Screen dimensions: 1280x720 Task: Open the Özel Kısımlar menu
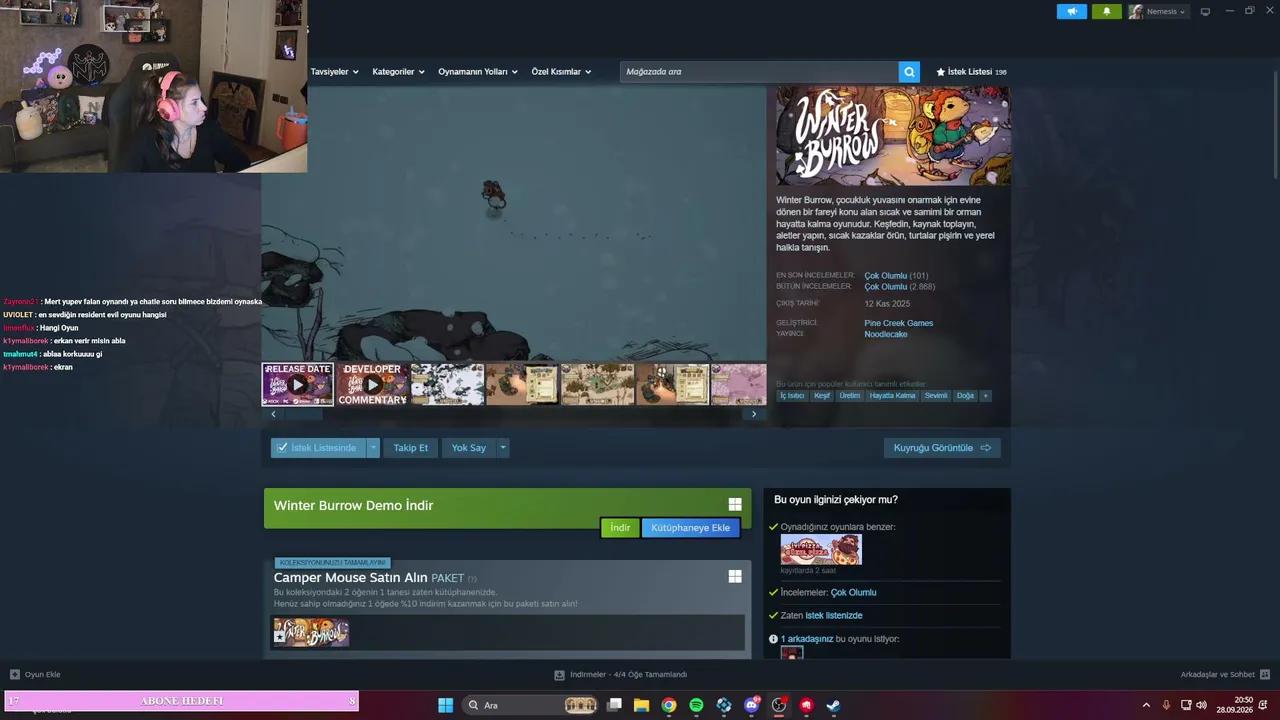point(561,72)
